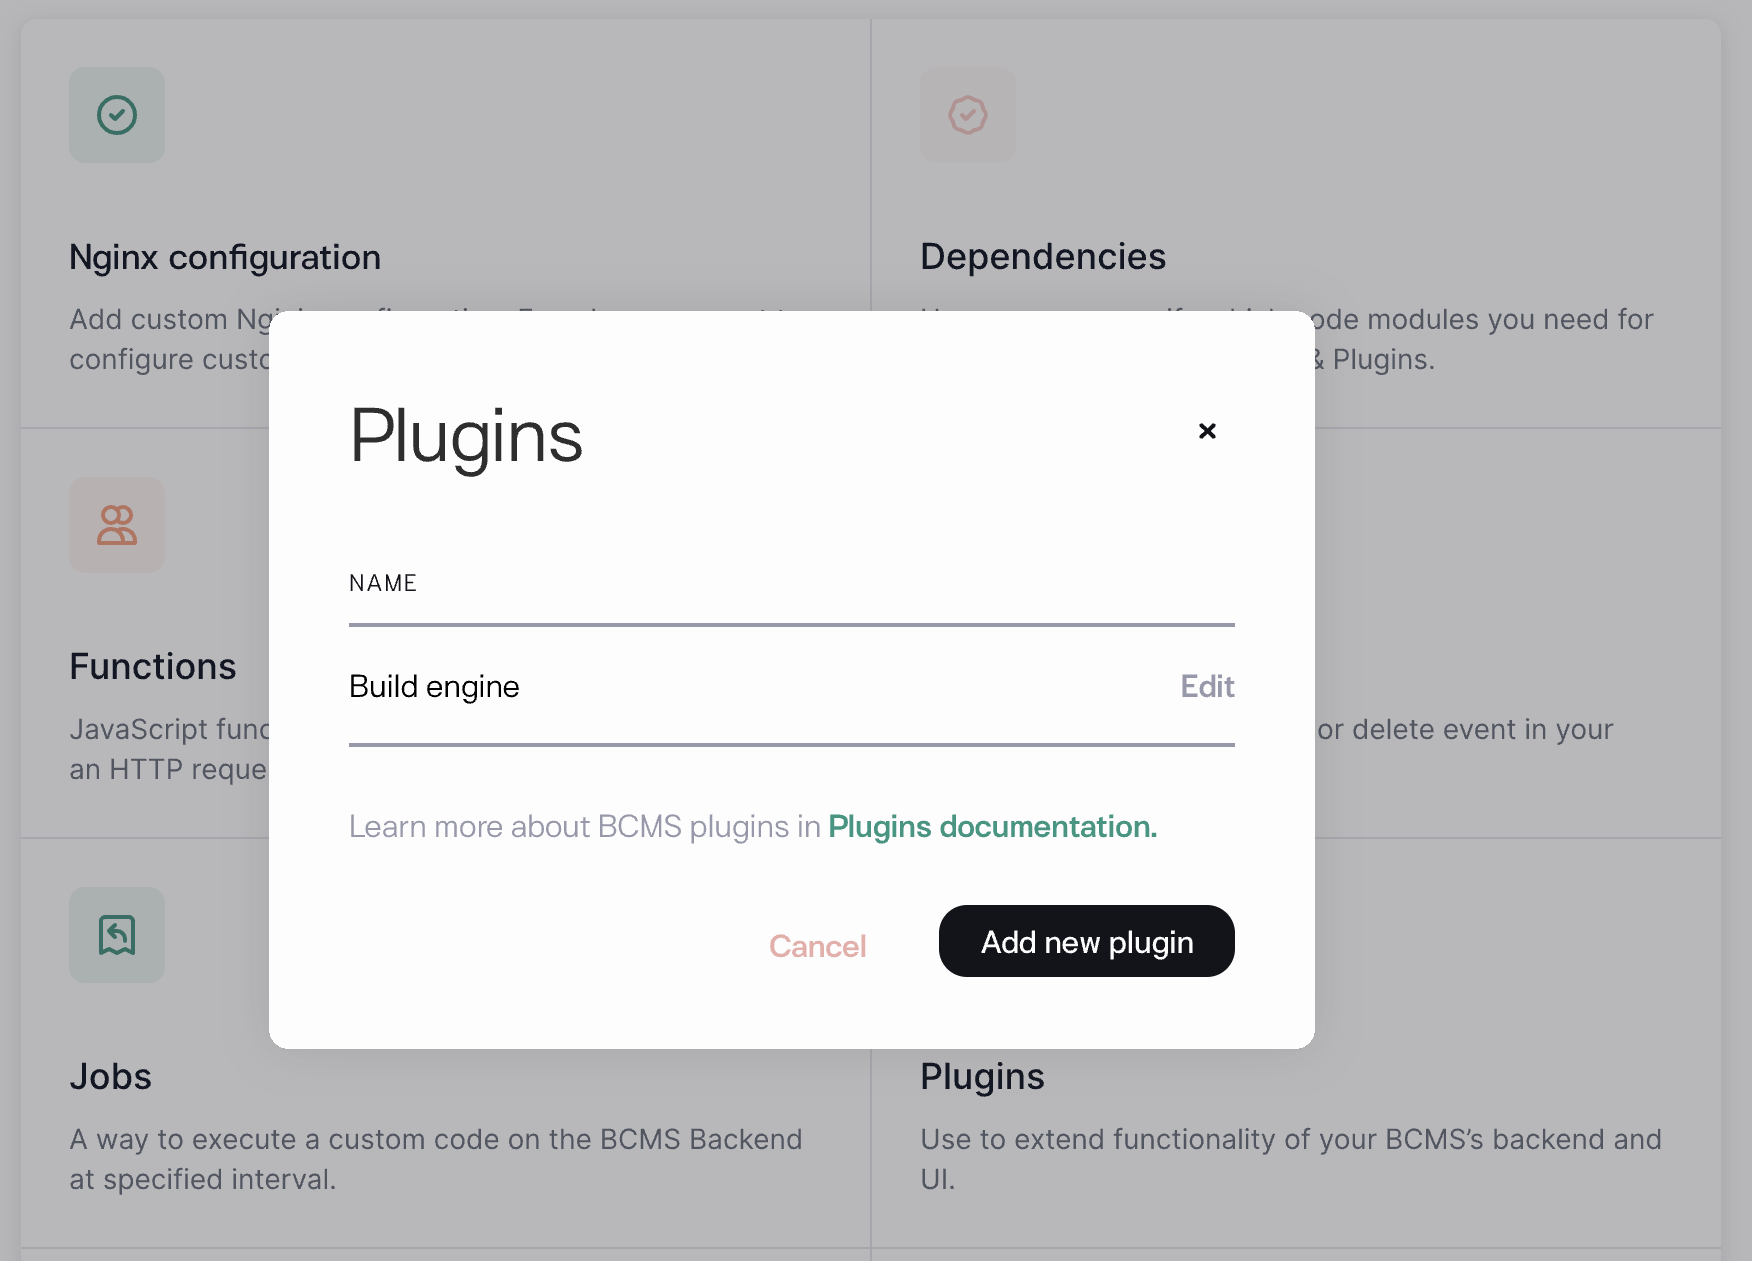
Task: Open the Functions card heading
Action: pos(153,667)
